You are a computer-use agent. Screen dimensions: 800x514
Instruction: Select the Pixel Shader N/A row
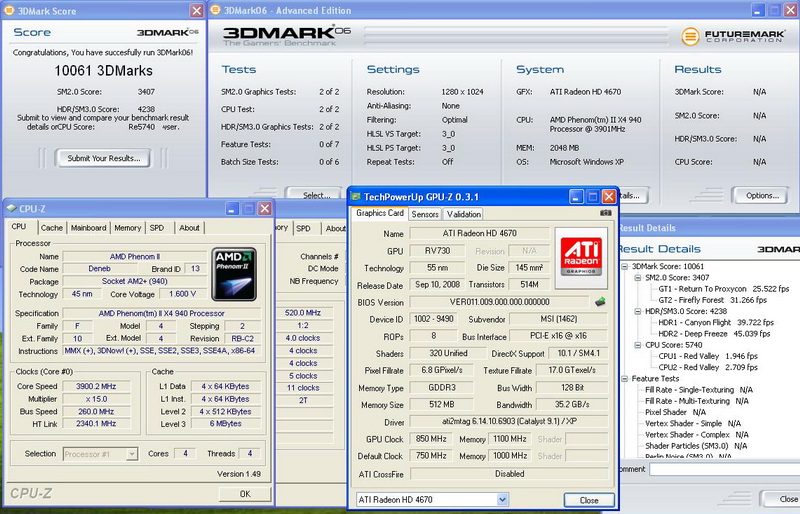676,412
